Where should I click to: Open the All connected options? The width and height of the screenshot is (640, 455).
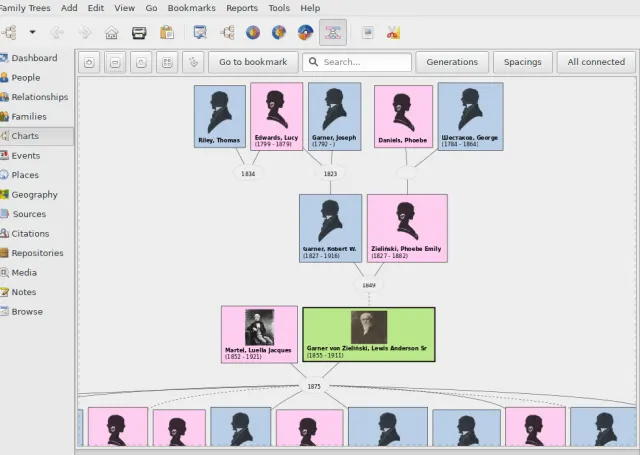(596, 62)
